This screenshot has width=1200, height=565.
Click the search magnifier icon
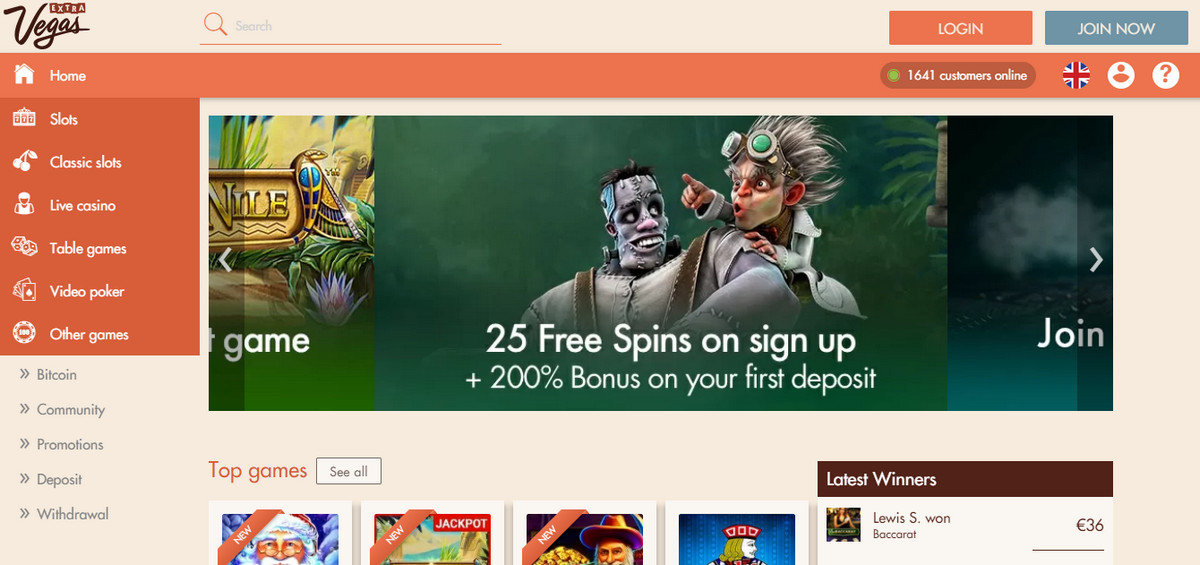click(x=215, y=25)
